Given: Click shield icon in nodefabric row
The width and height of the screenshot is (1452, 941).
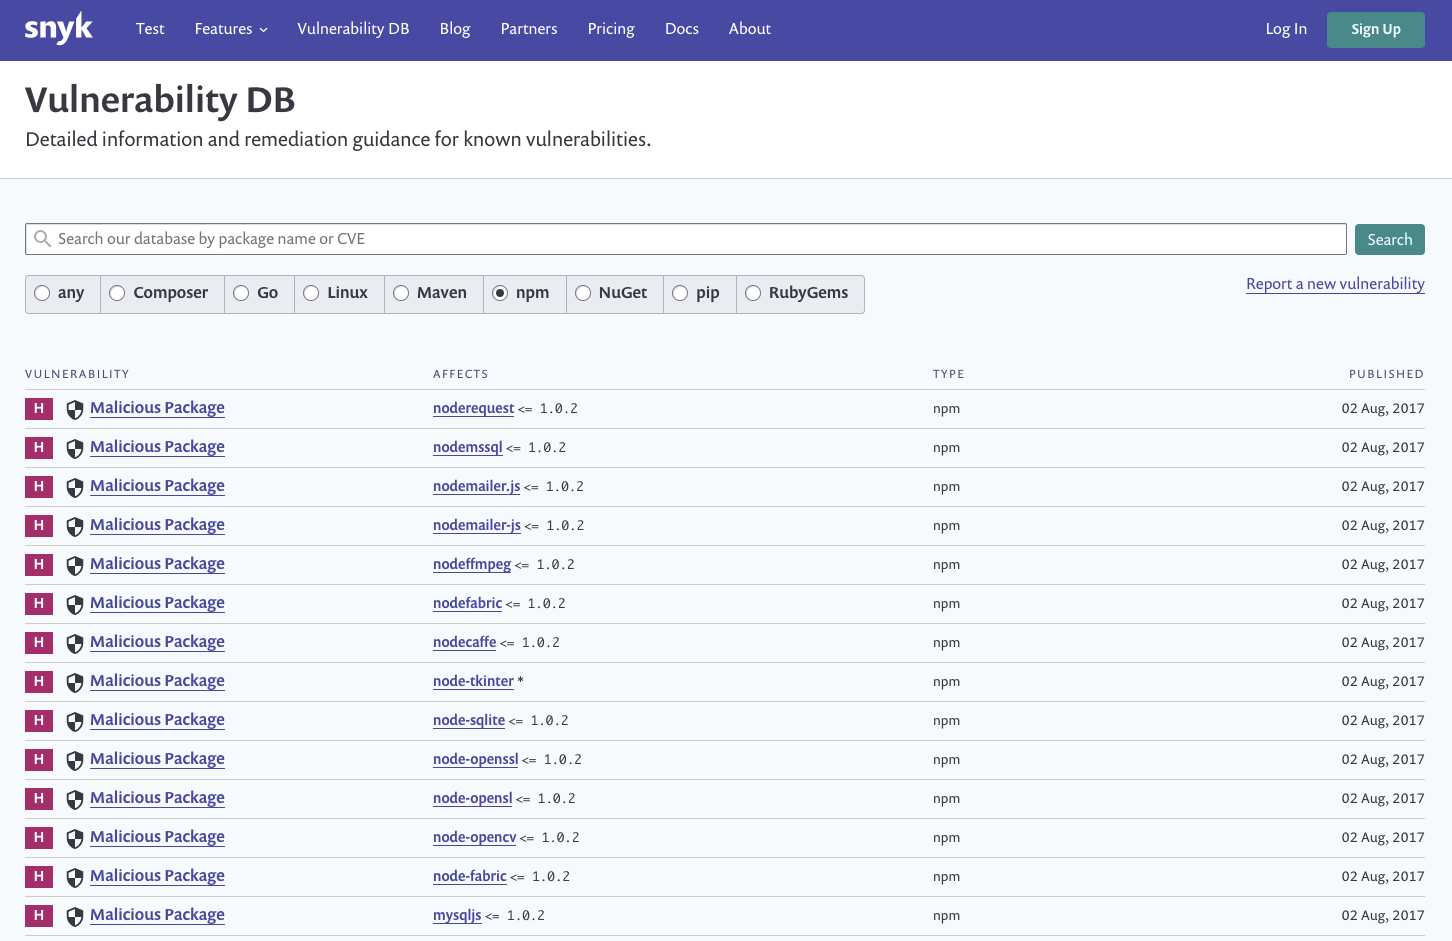Looking at the screenshot, I should point(75,605).
